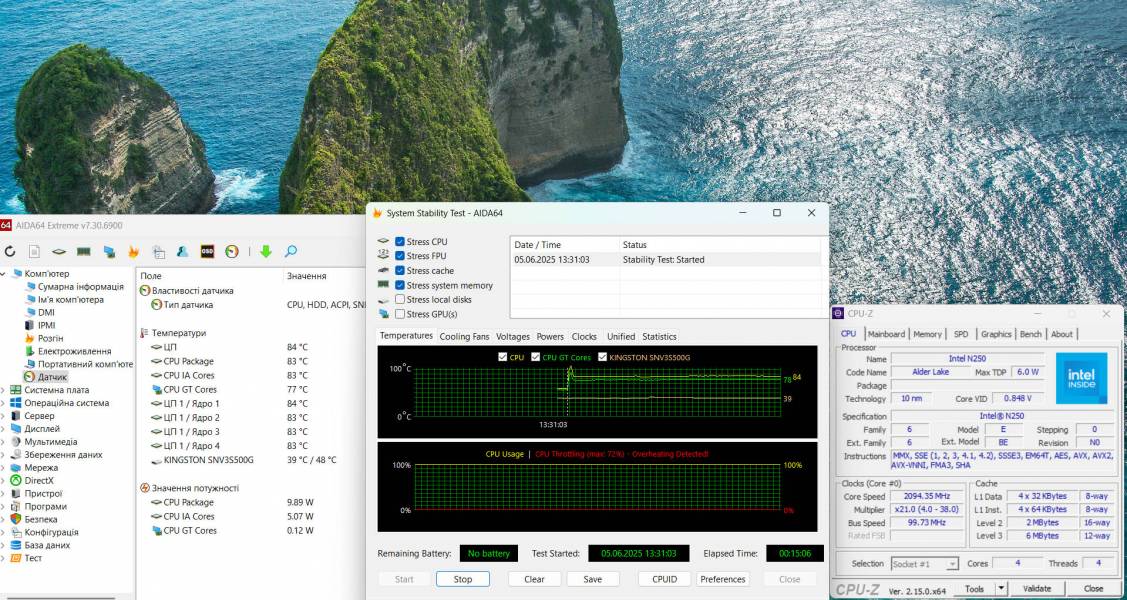The image size is (1127, 600).
Task: Click the magnifier search icon in AIDA64 toolbar
Action: click(x=290, y=251)
